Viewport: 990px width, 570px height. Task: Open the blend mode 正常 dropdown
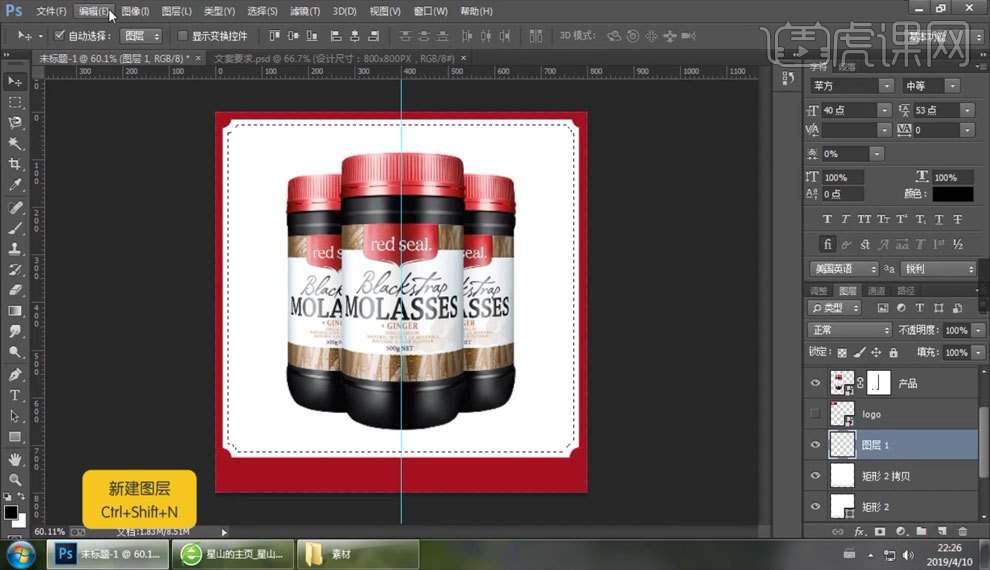pos(849,330)
